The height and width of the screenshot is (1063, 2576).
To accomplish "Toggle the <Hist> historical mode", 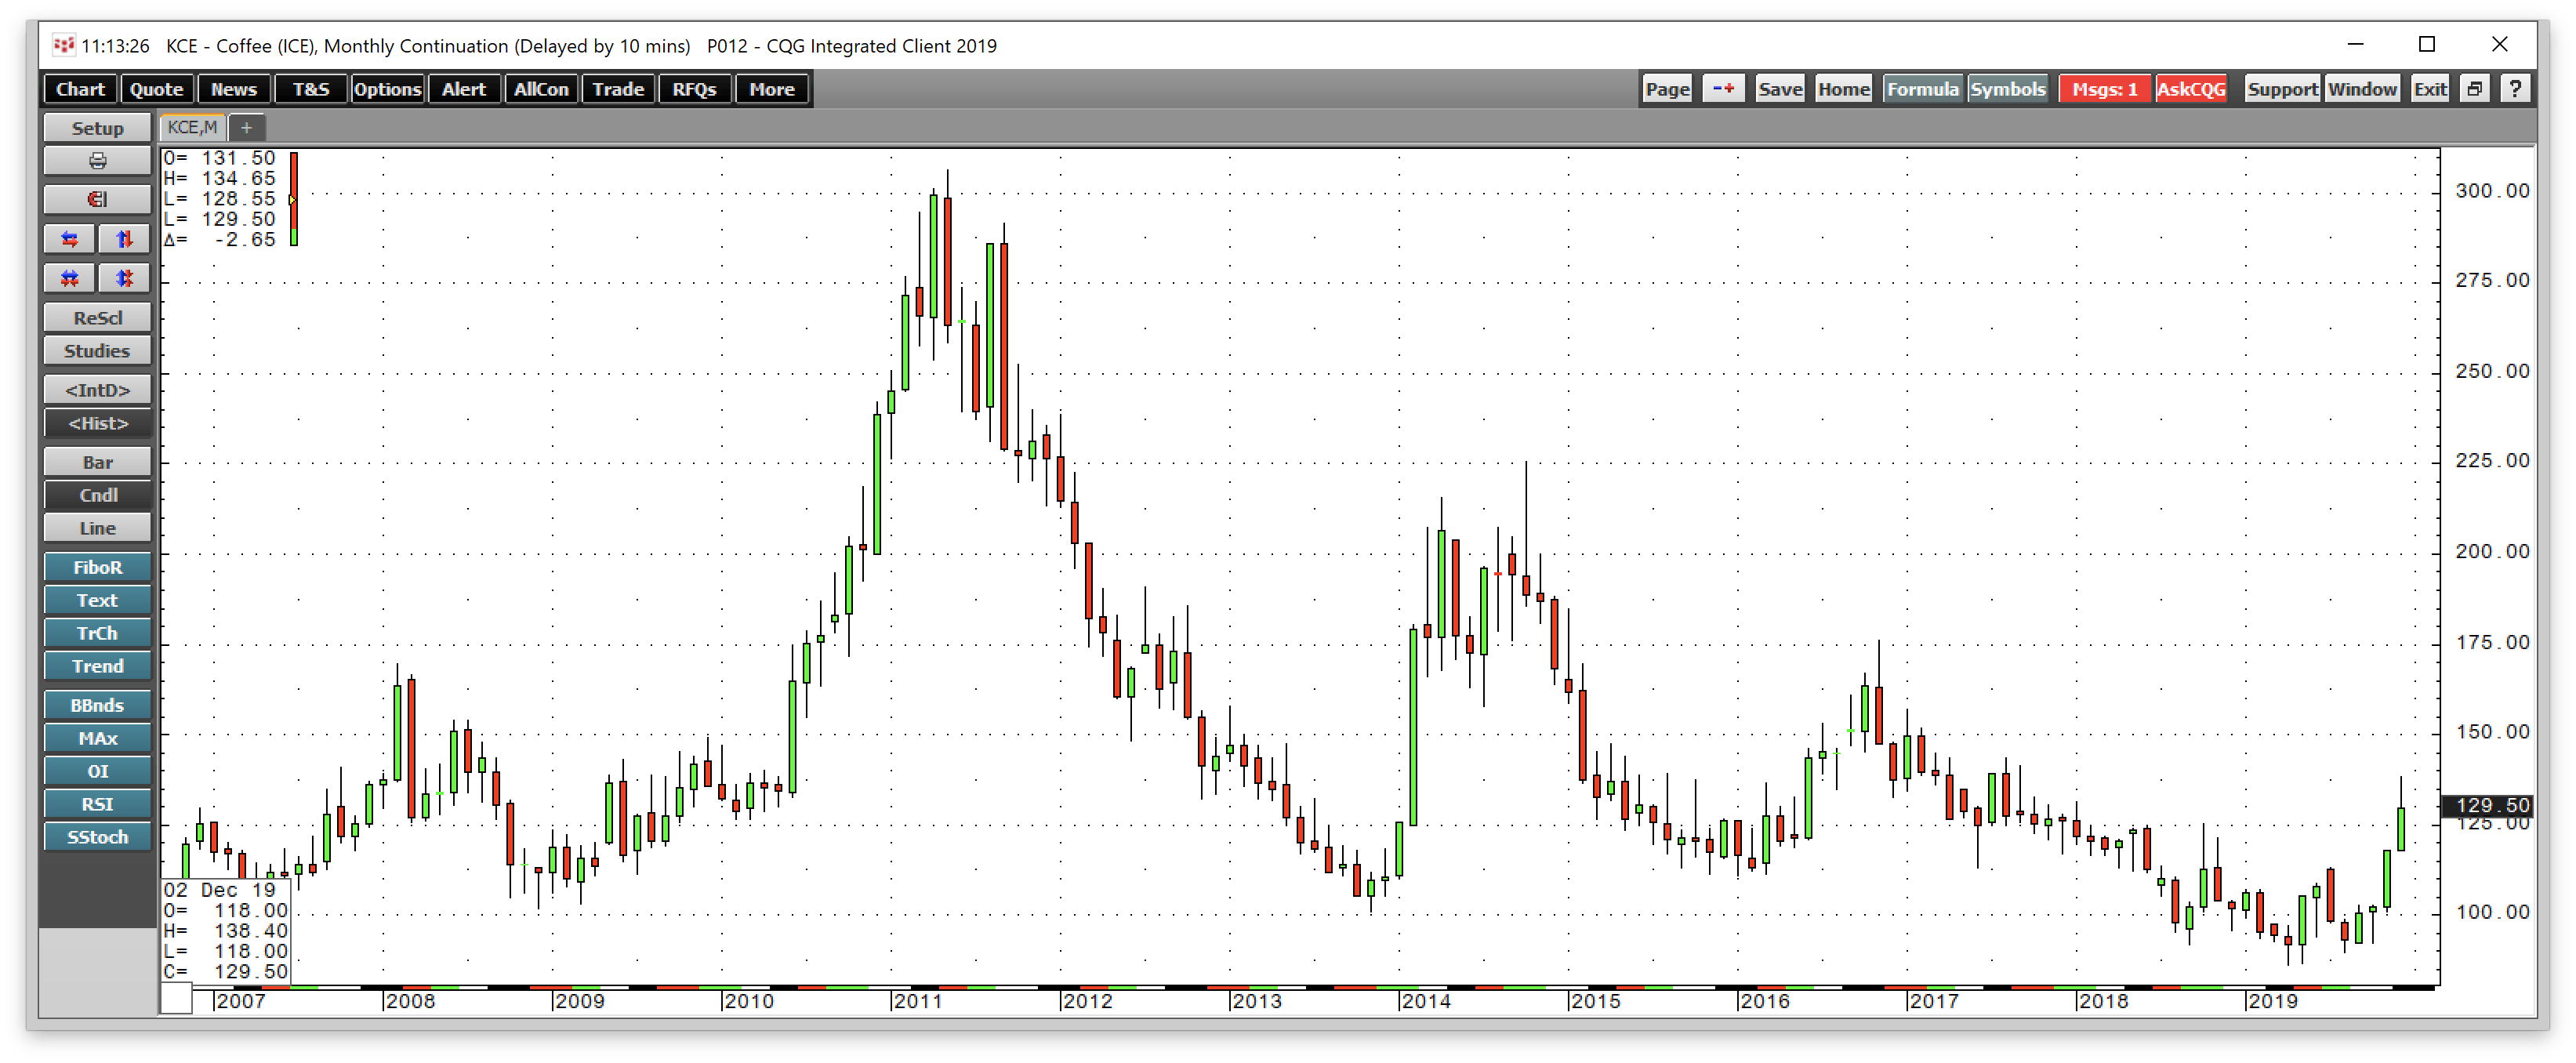I will [97, 423].
